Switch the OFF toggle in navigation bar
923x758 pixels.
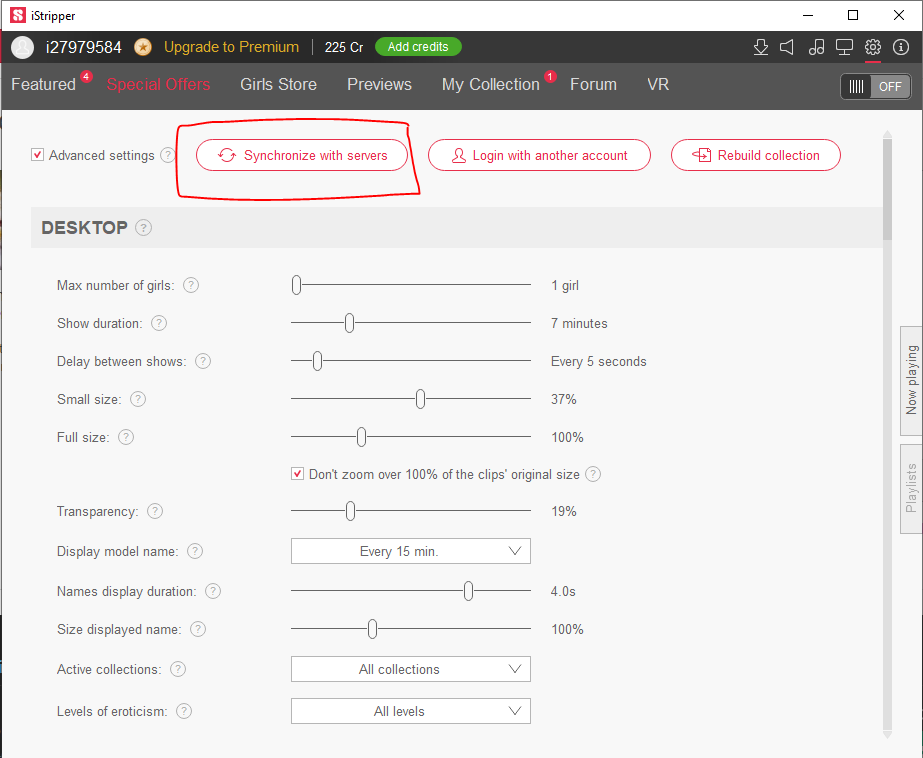coord(875,87)
